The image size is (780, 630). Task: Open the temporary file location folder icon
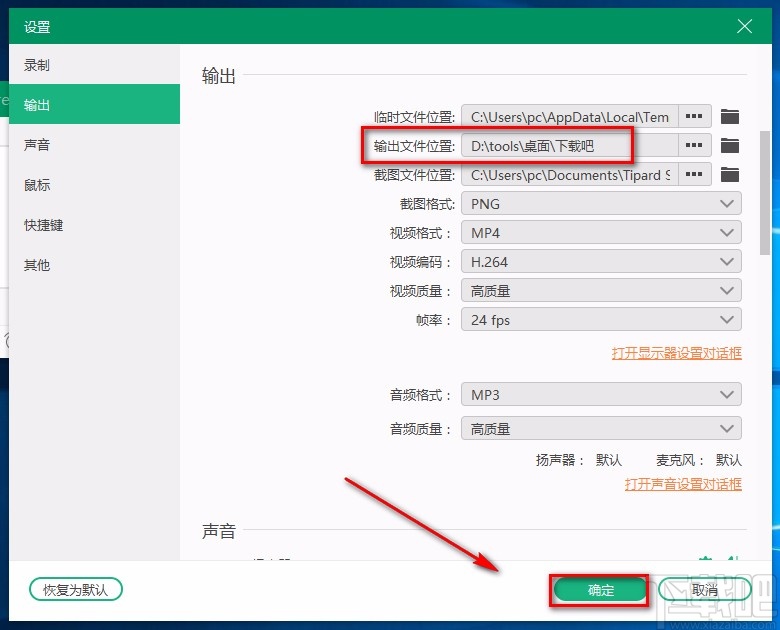tap(730, 117)
